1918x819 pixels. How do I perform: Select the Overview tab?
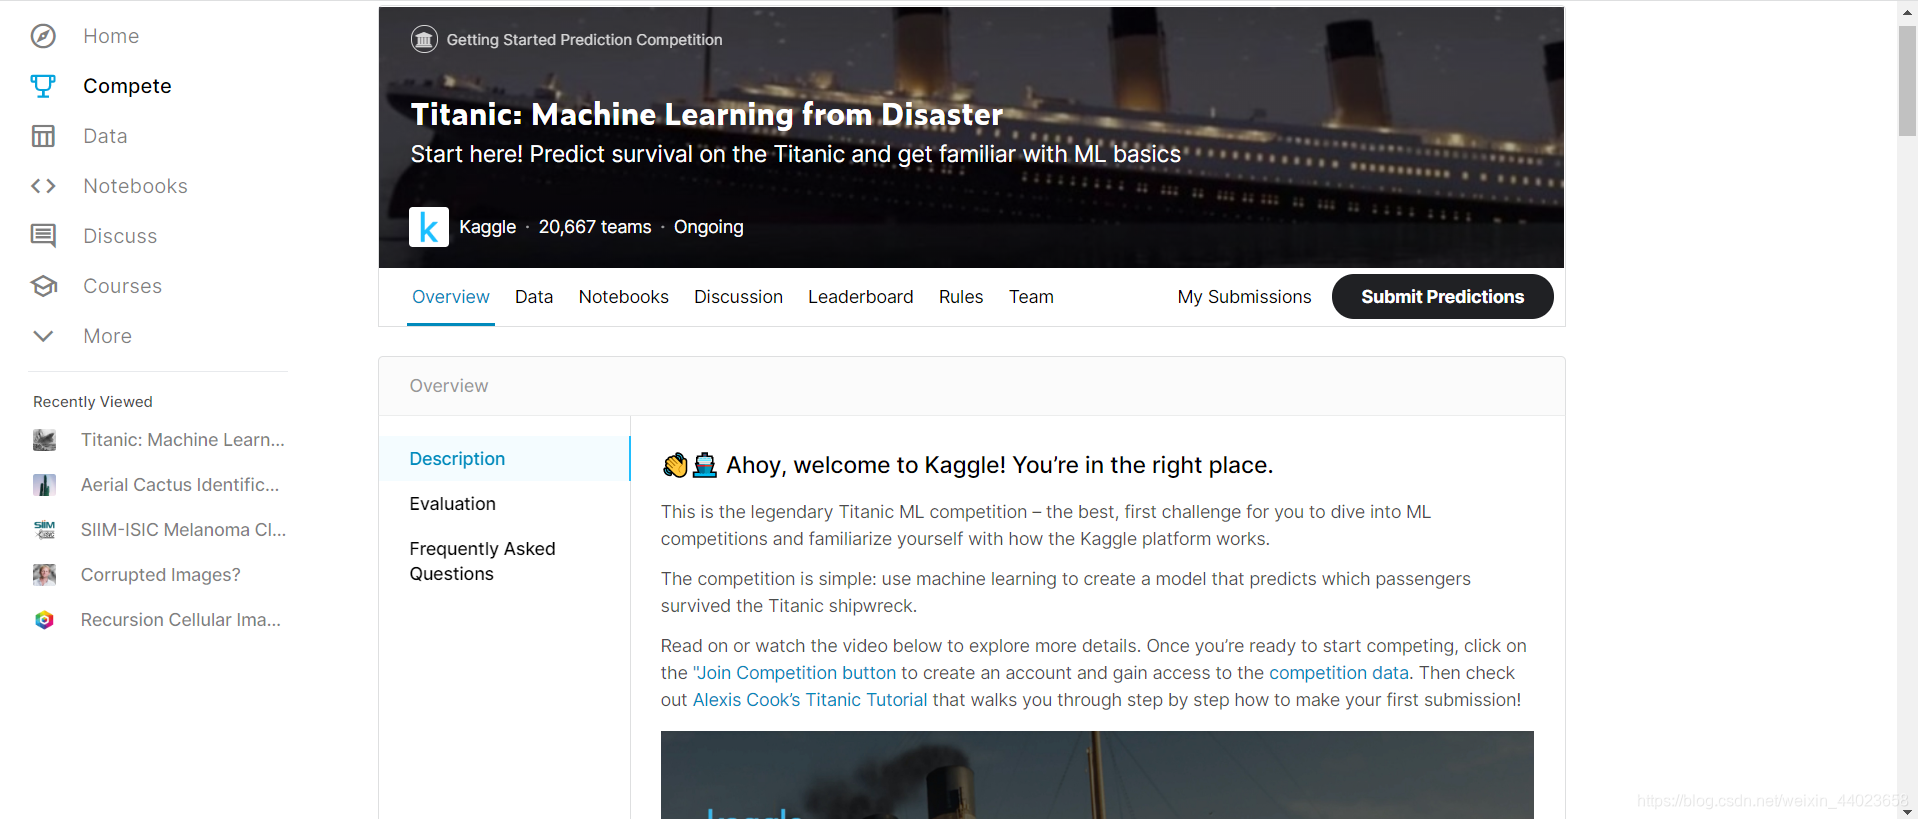tap(451, 297)
